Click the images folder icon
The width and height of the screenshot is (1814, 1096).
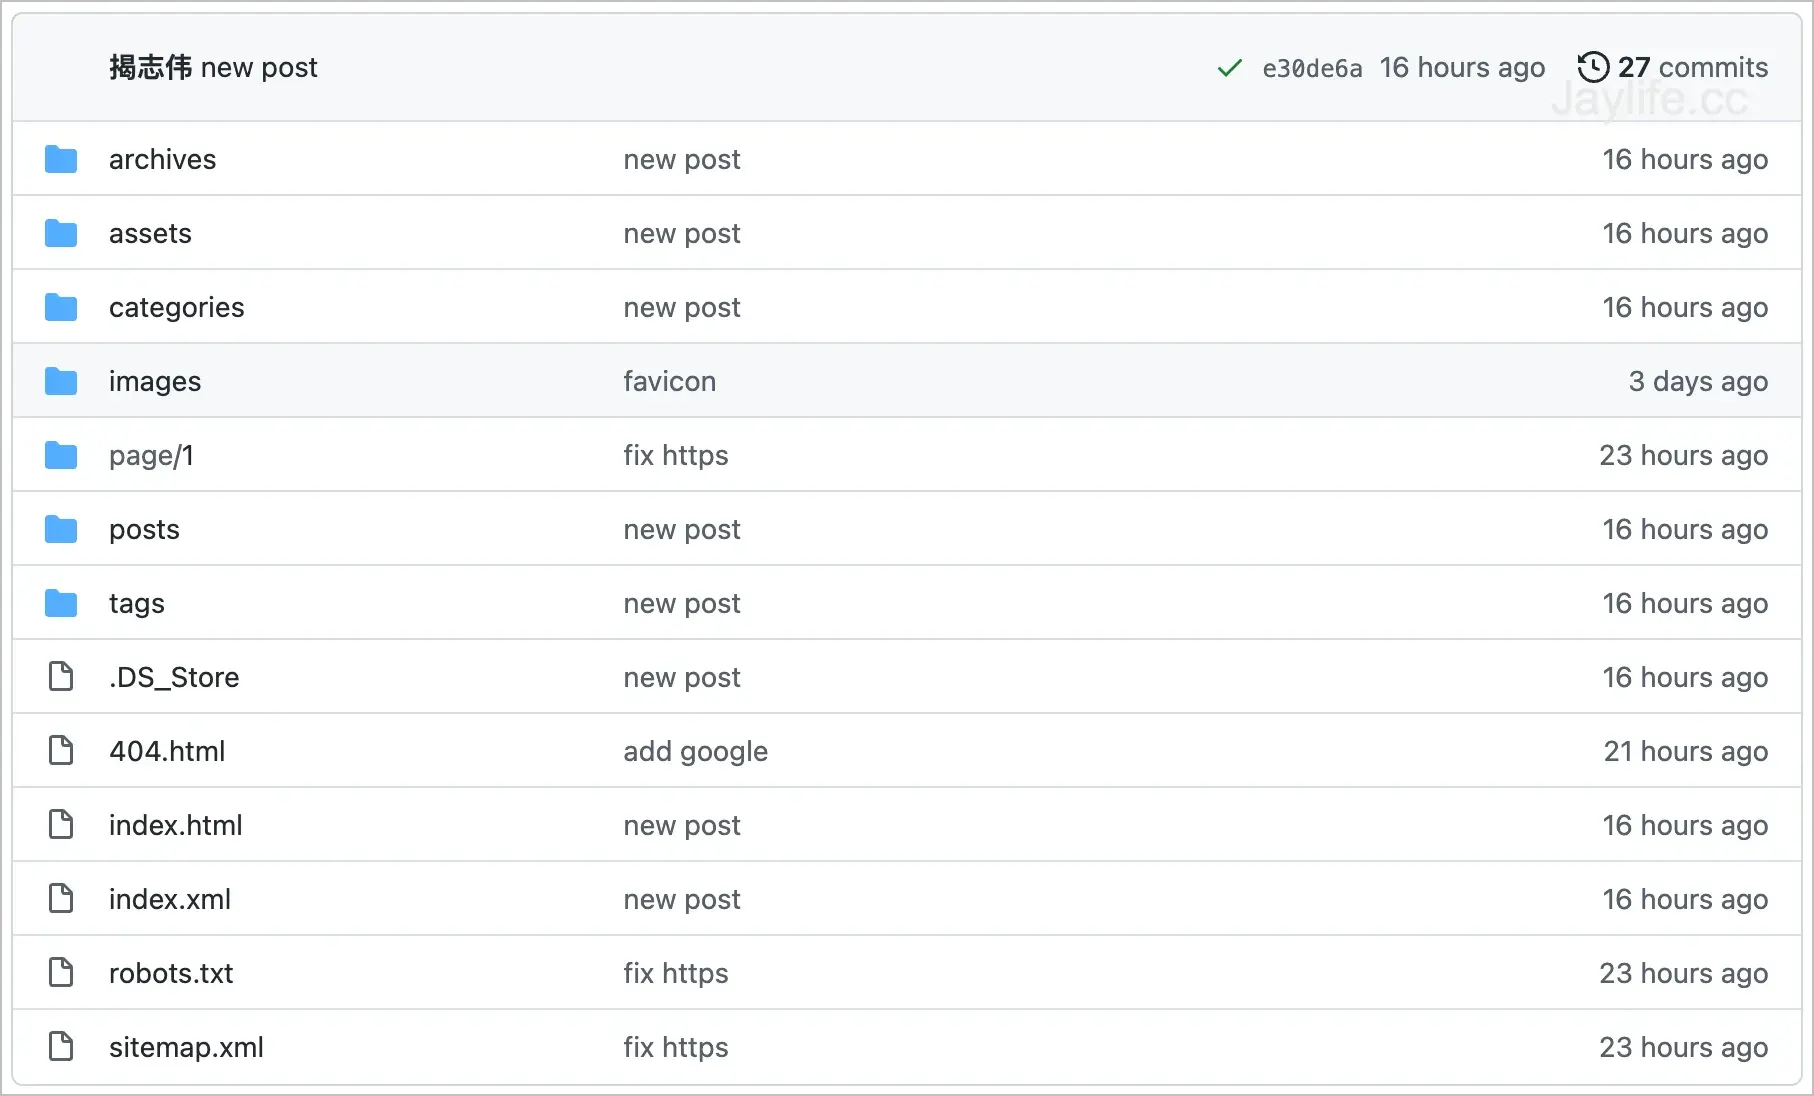point(61,381)
